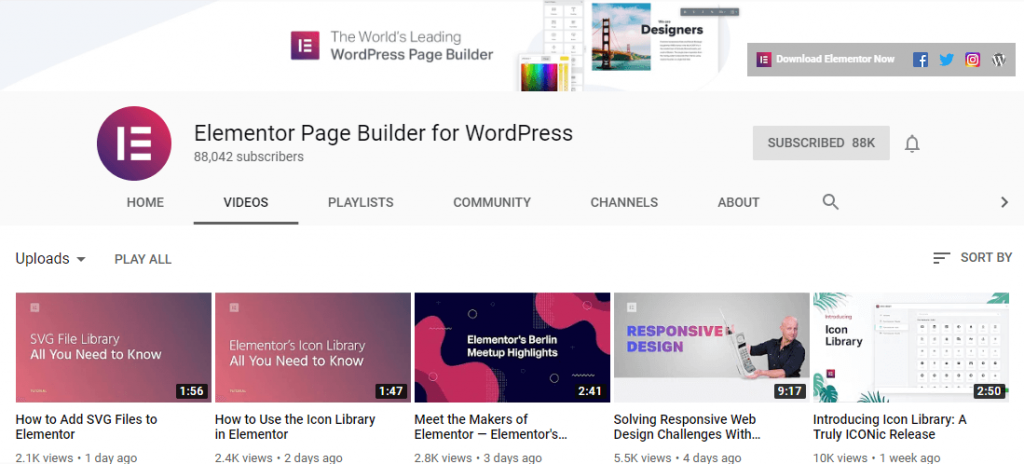Viewport: 1024px width, 464px height.
Task: Play the SVG File Library thumbnail
Action: coord(114,347)
